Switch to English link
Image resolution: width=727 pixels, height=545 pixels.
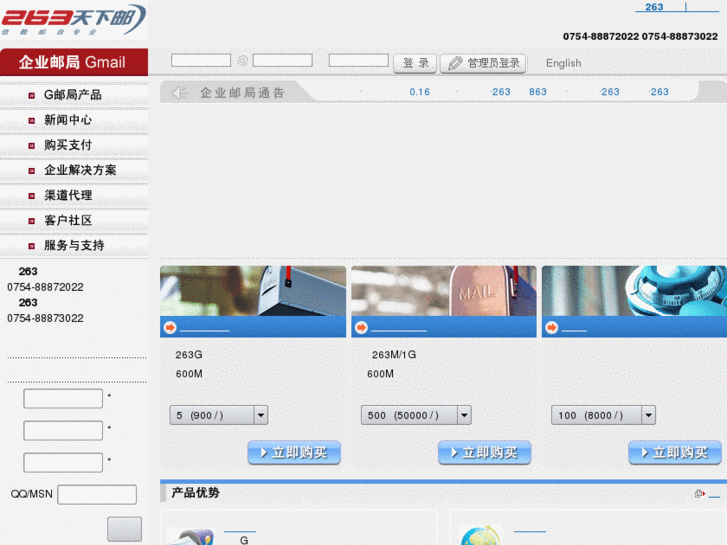tap(563, 63)
